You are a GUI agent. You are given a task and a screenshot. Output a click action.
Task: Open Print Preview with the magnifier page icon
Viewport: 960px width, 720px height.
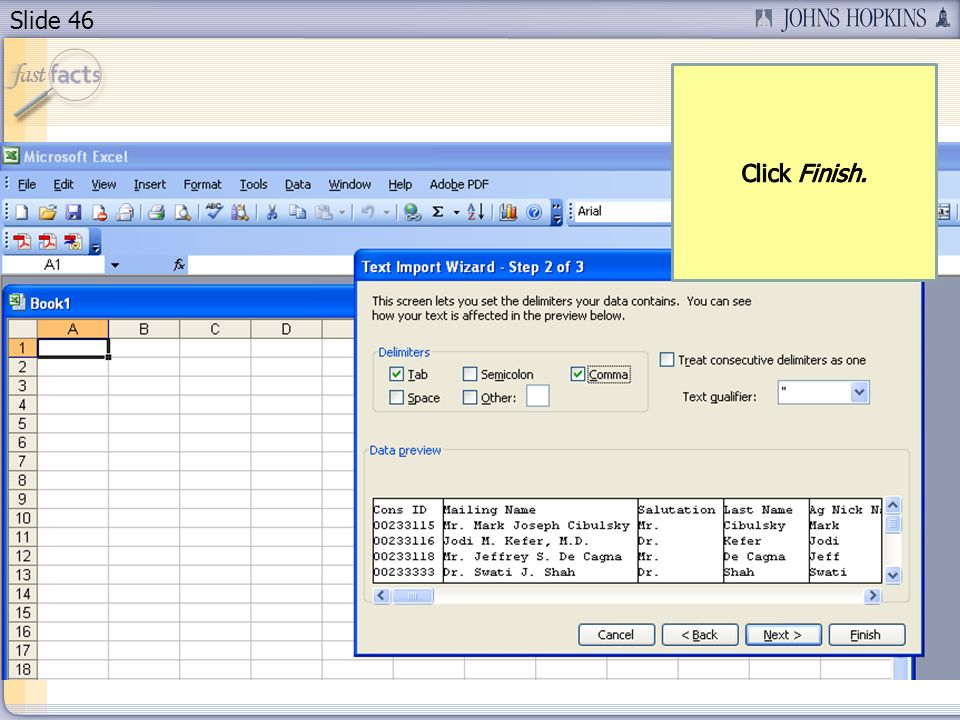tap(182, 212)
